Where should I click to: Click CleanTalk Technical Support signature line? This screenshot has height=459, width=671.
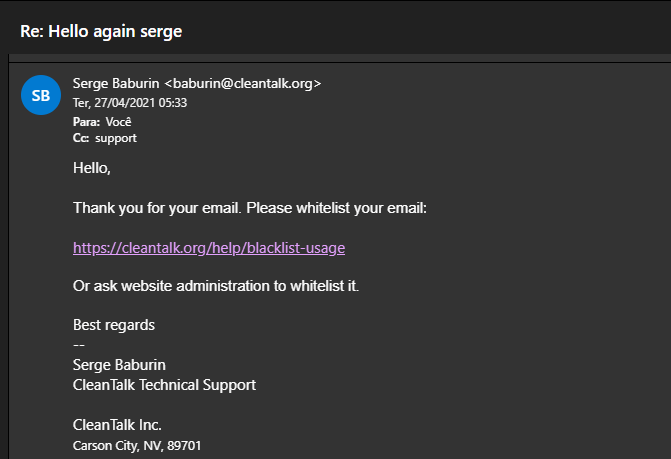coord(164,385)
